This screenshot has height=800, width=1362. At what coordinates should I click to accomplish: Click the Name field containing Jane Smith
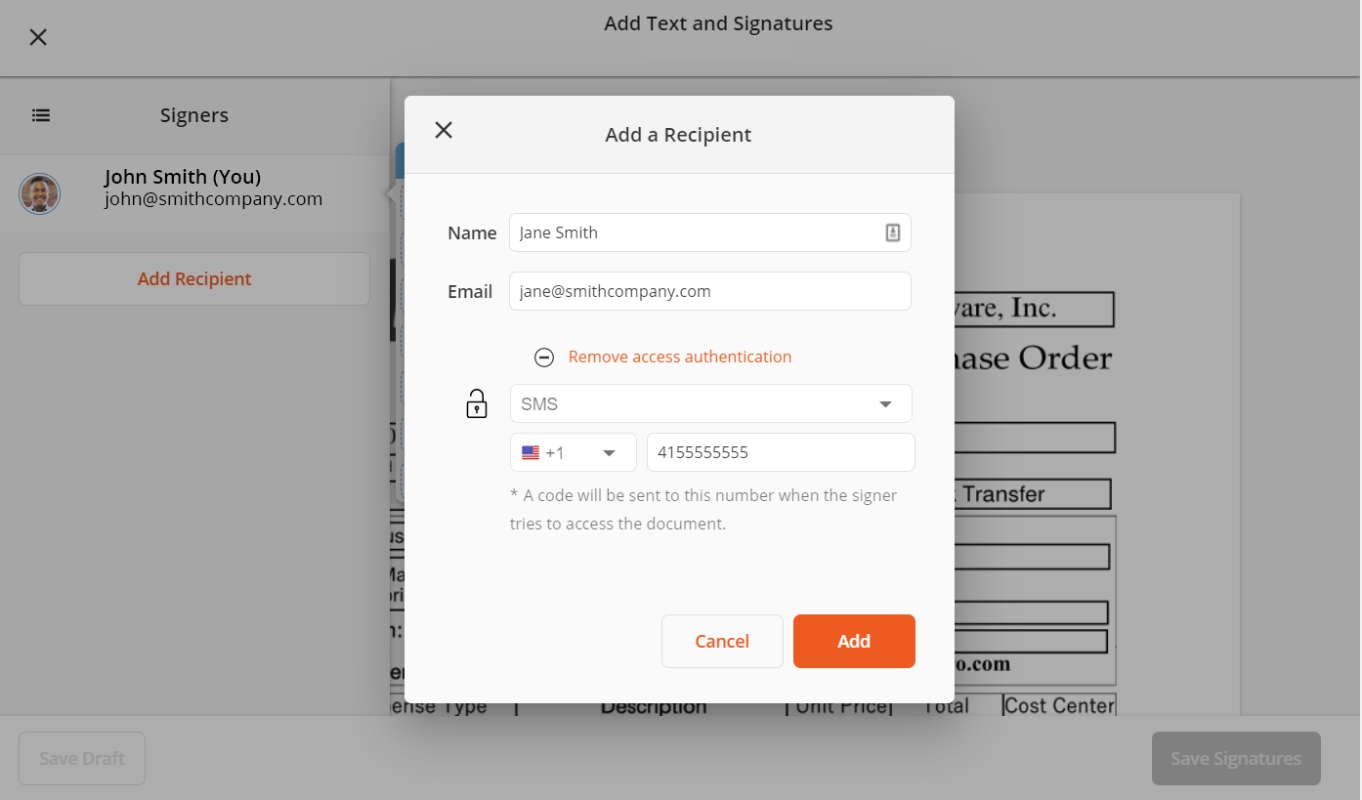(x=710, y=232)
